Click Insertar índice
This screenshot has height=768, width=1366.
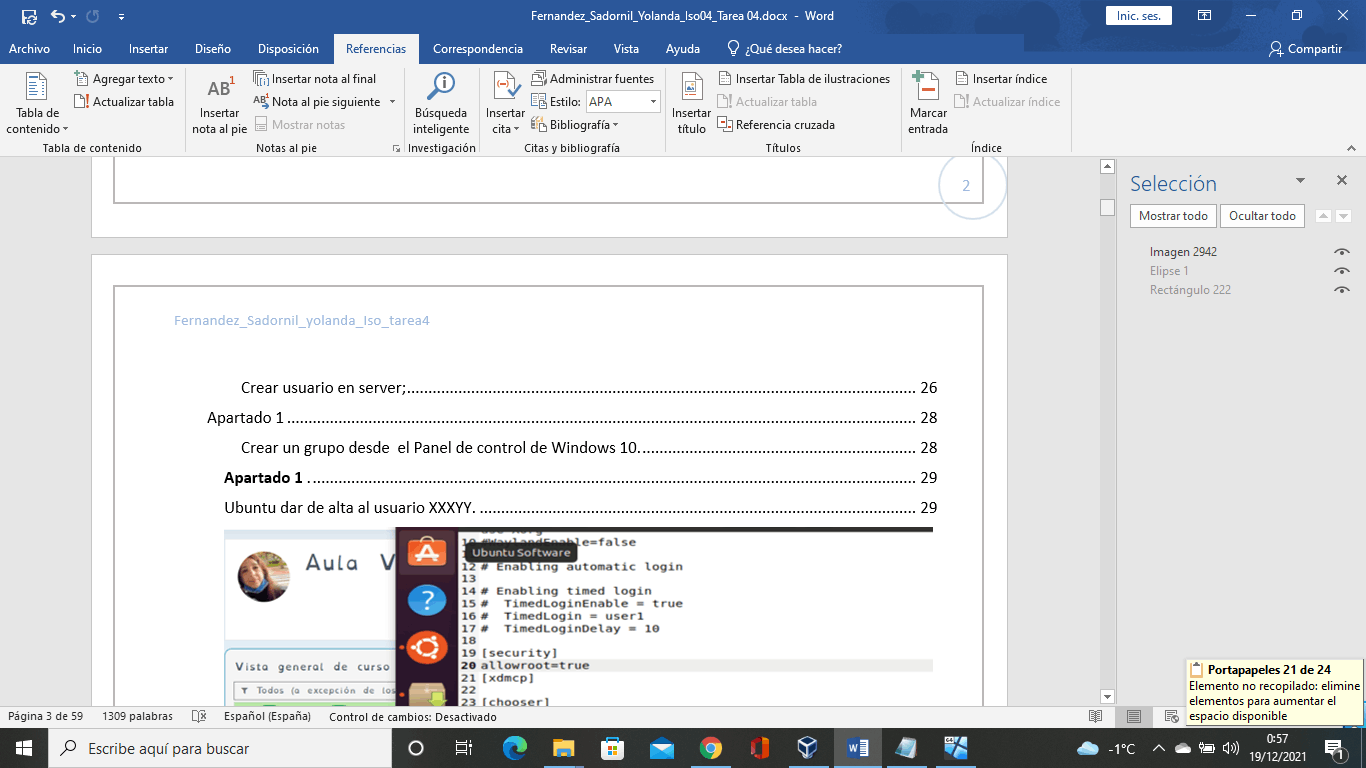(1001, 79)
